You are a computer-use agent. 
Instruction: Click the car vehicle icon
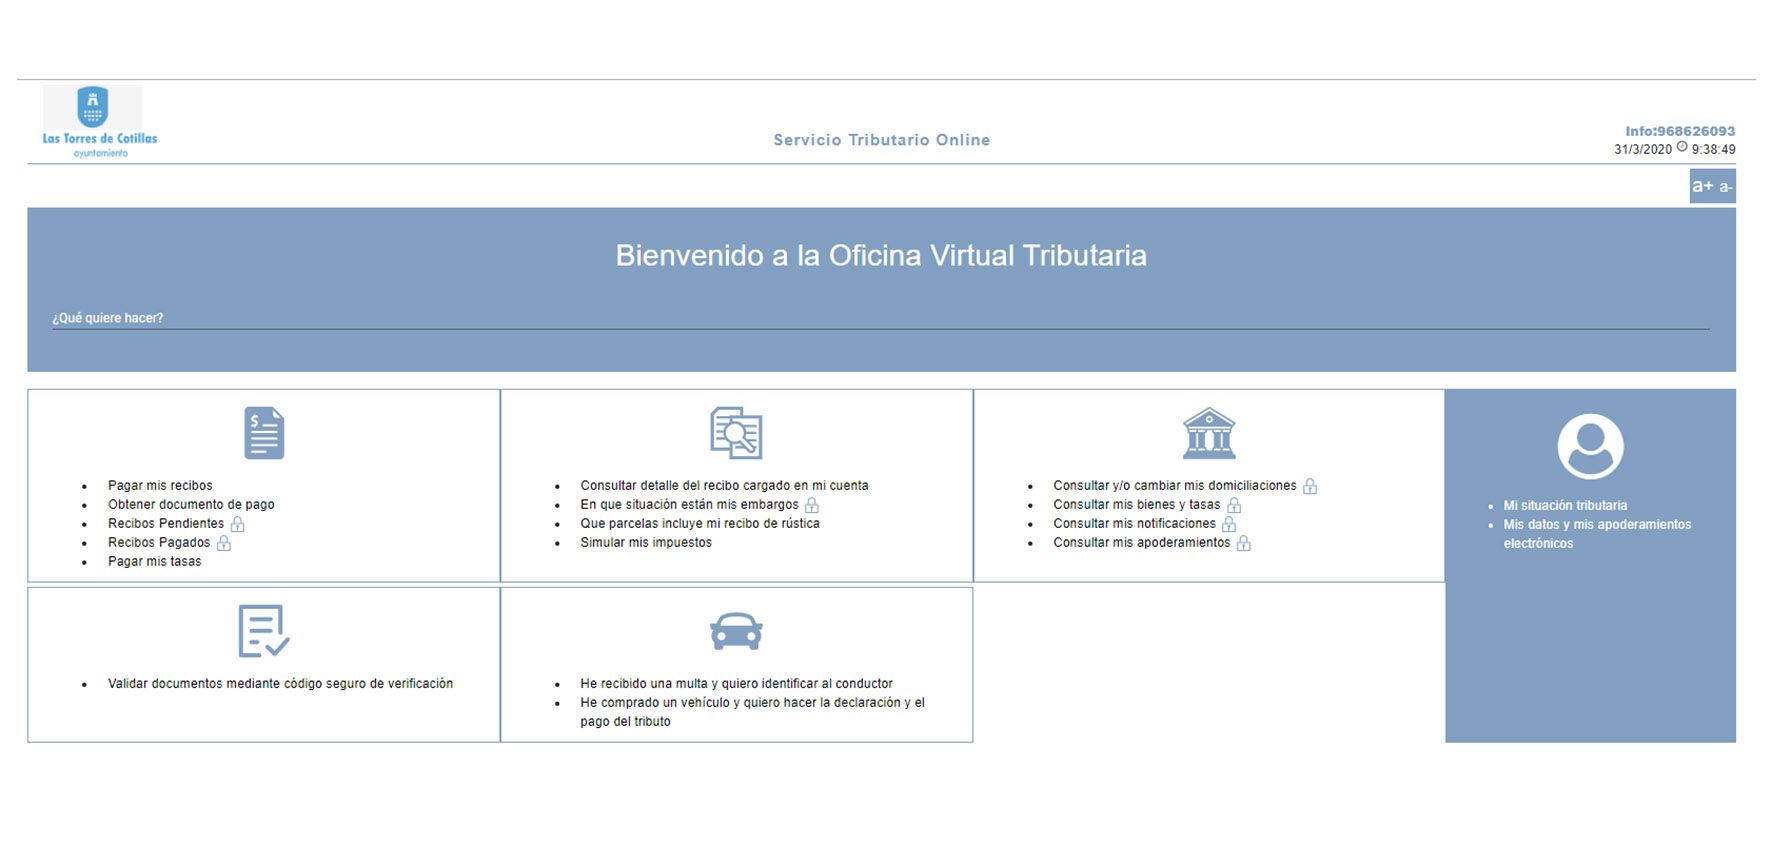point(736,631)
